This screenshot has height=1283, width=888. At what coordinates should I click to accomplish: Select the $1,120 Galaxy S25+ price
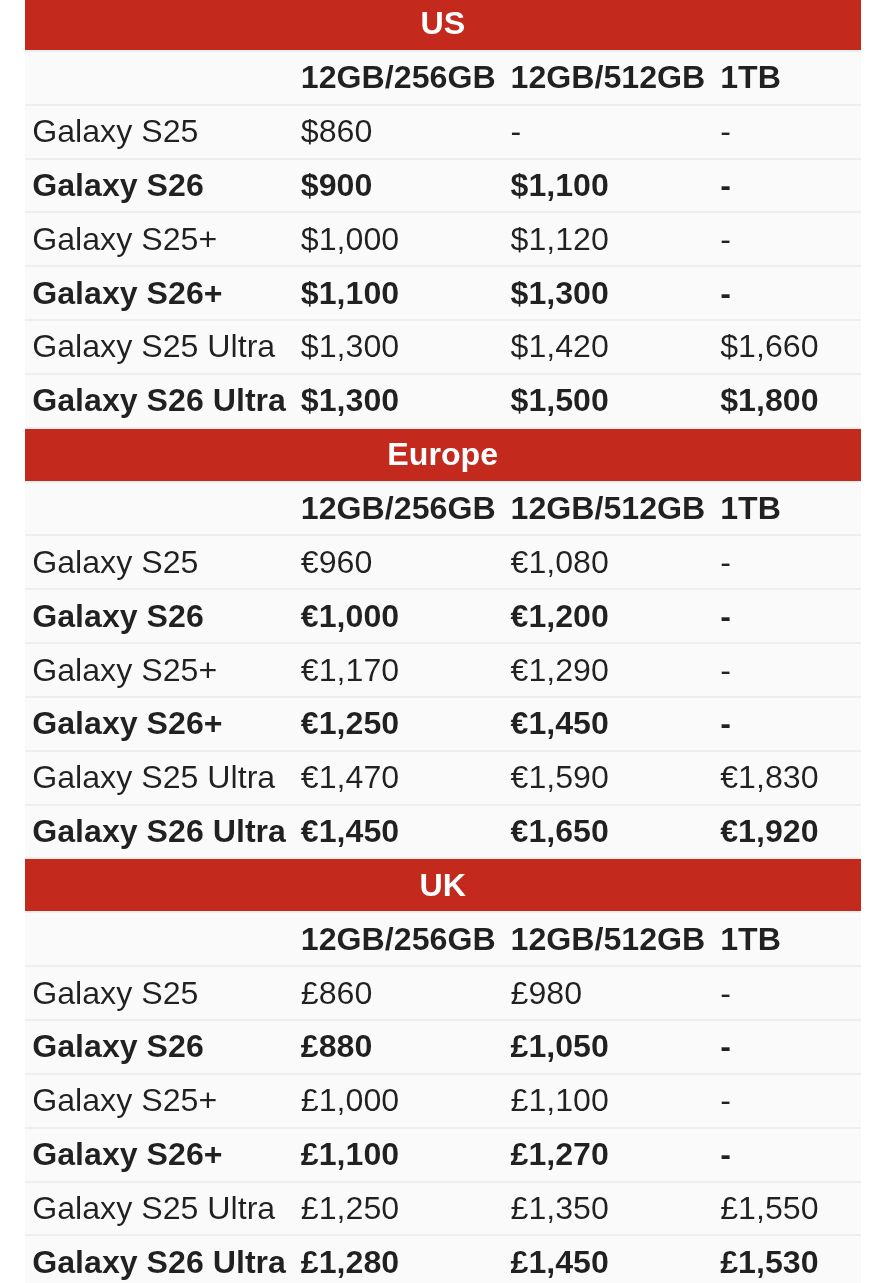[560, 239]
